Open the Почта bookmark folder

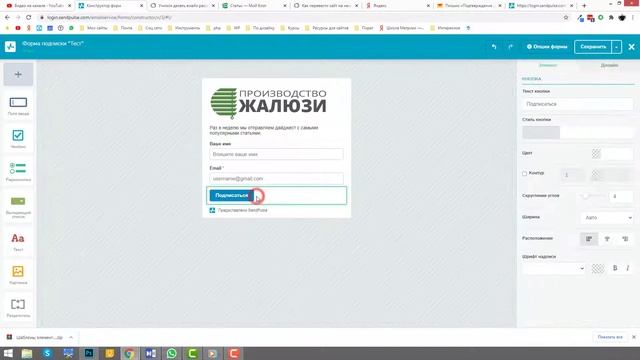(x=122, y=28)
